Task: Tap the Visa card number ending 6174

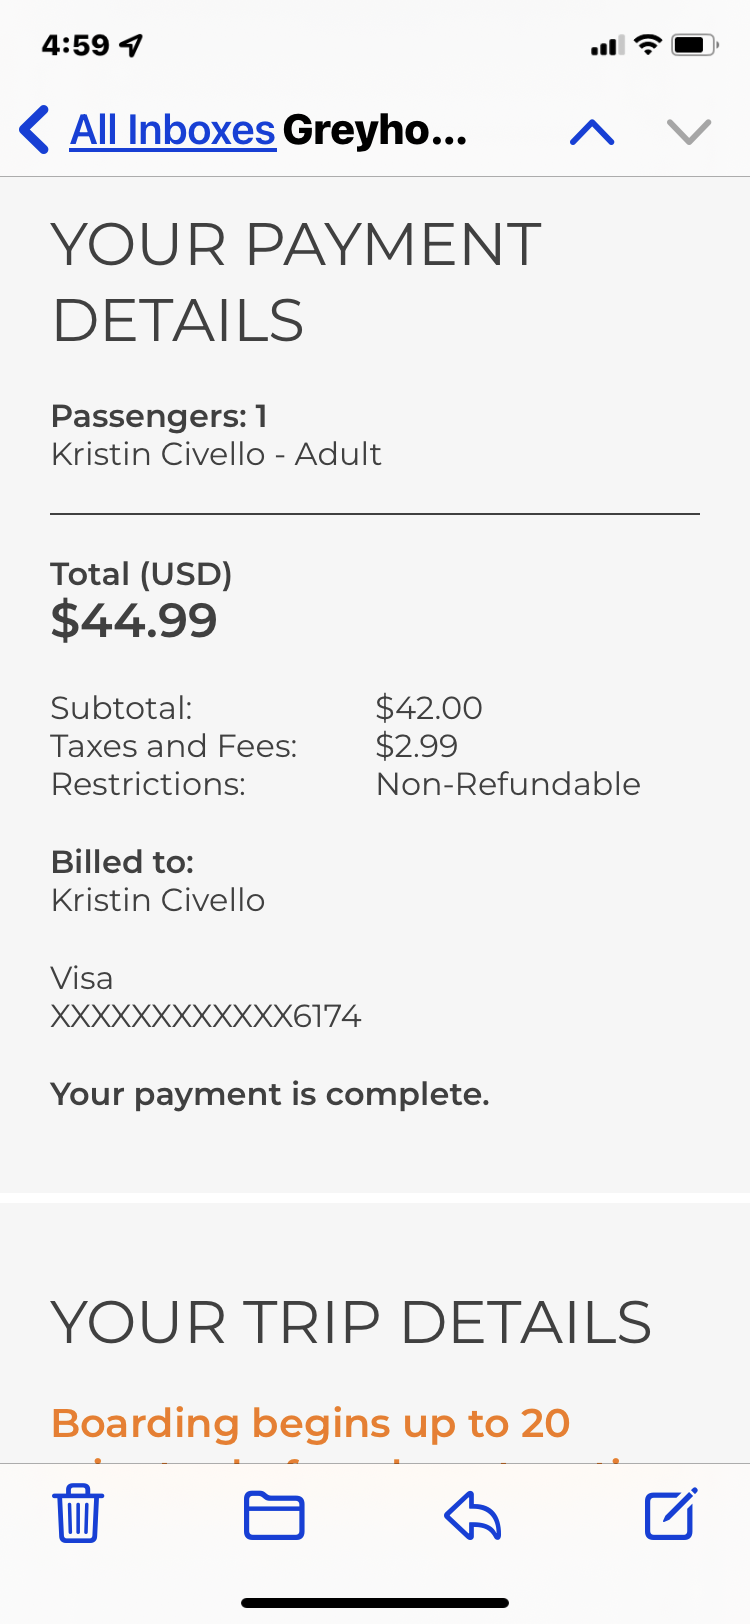Action: (x=206, y=1017)
